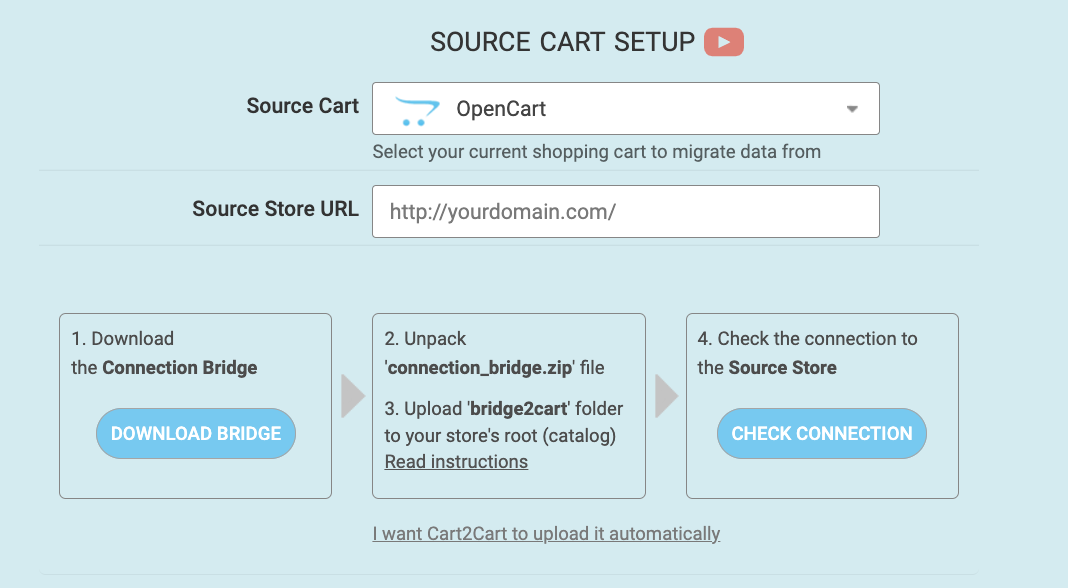This screenshot has width=1068, height=588.
Task: Open the Source Cart dropdown showing OpenCart
Action: (625, 108)
